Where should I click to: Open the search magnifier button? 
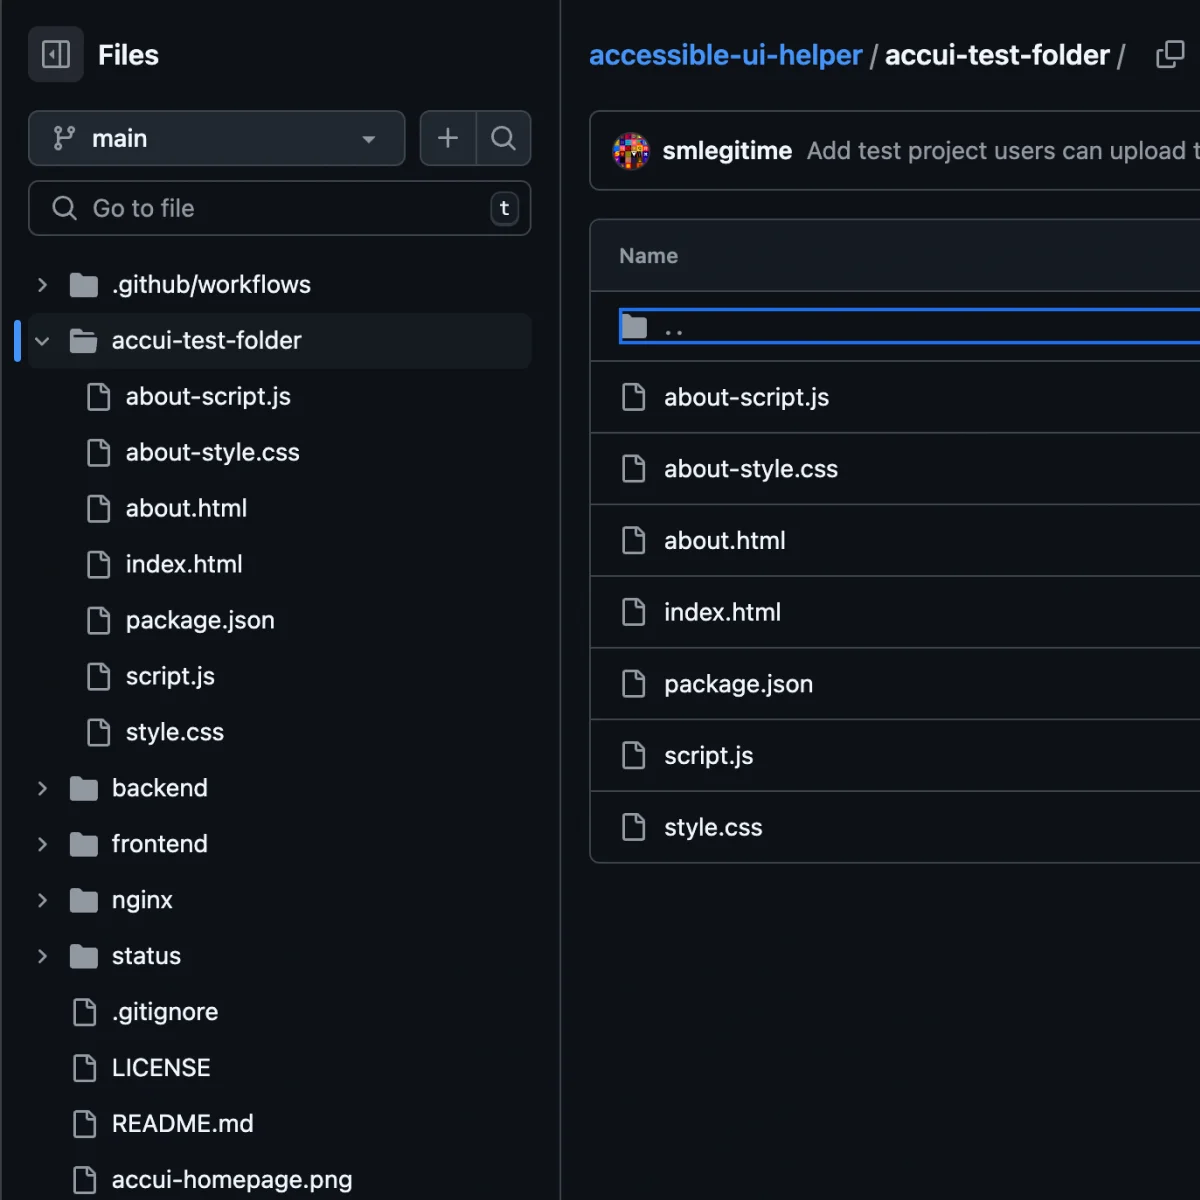(x=503, y=138)
